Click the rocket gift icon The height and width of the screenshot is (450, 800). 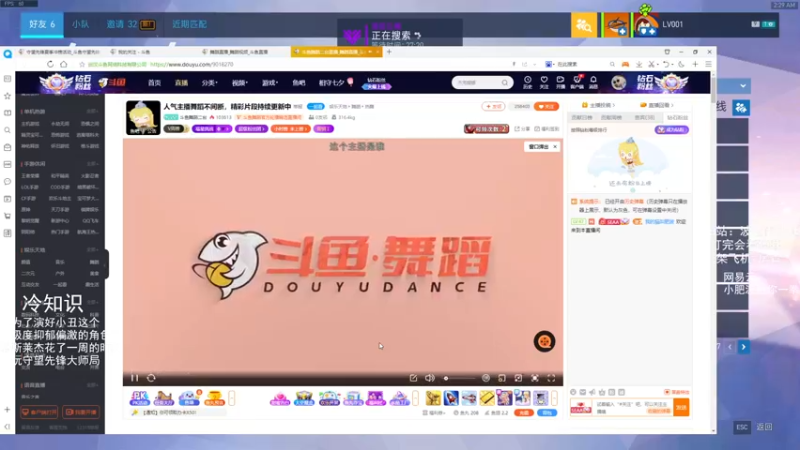451,398
